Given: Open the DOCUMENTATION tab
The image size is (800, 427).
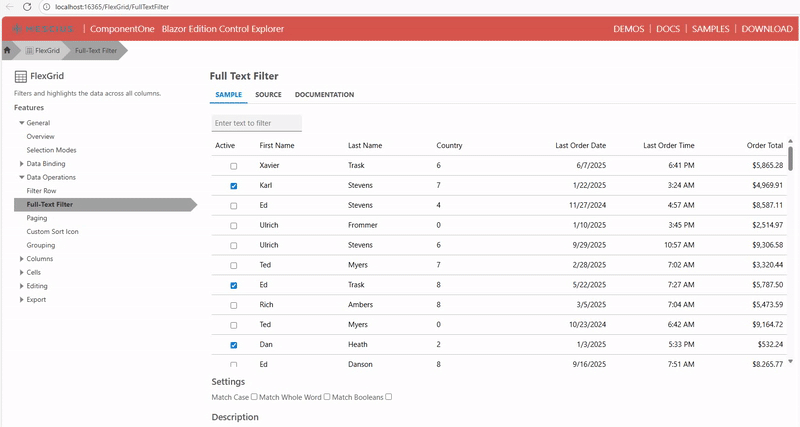Looking at the screenshot, I should (x=324, y=95).
